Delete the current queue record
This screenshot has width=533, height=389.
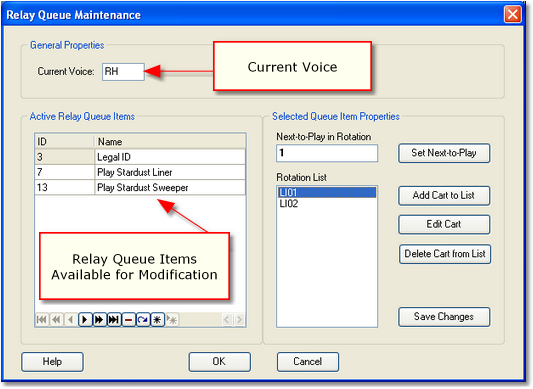click(128, 320)
